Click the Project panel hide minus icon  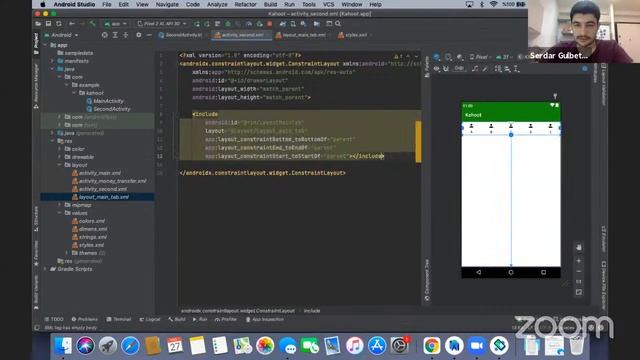(x=149, y=35)
